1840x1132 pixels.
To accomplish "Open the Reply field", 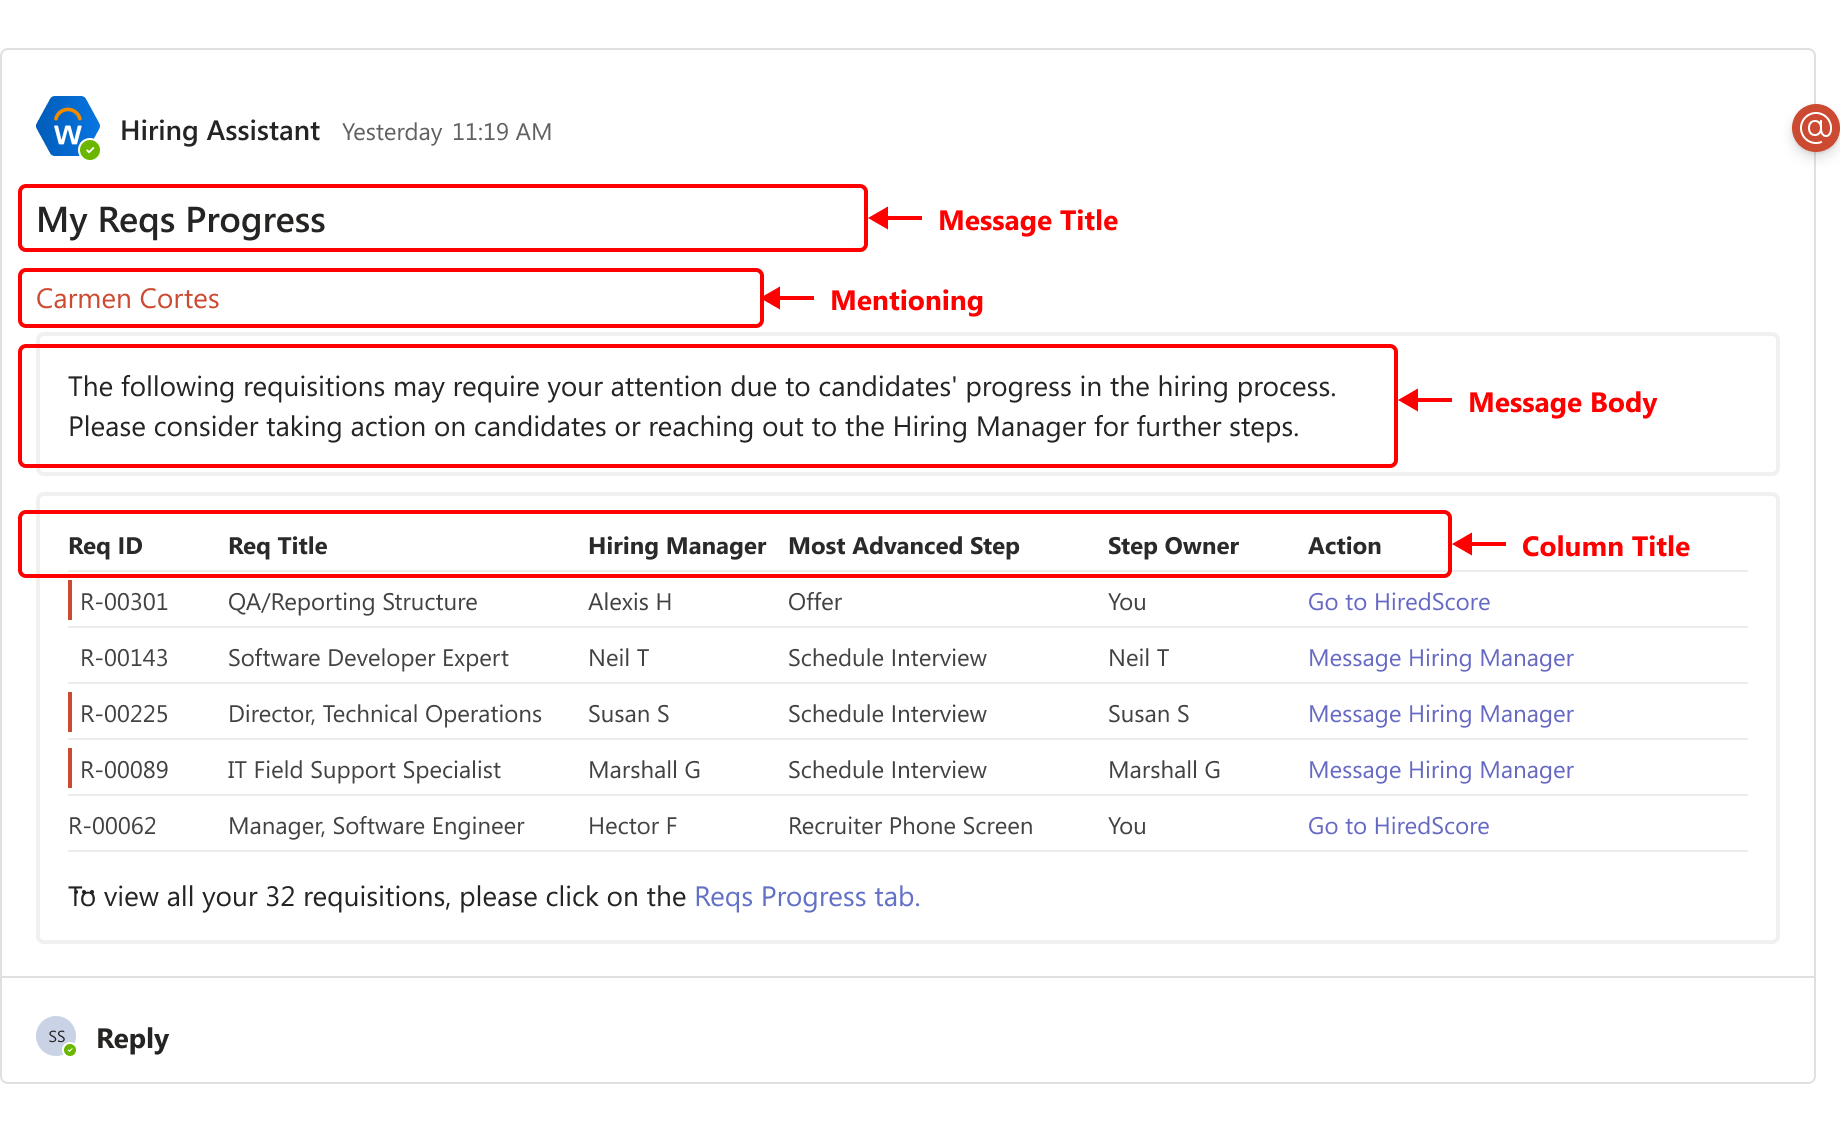I will (x=132, y=1038).
